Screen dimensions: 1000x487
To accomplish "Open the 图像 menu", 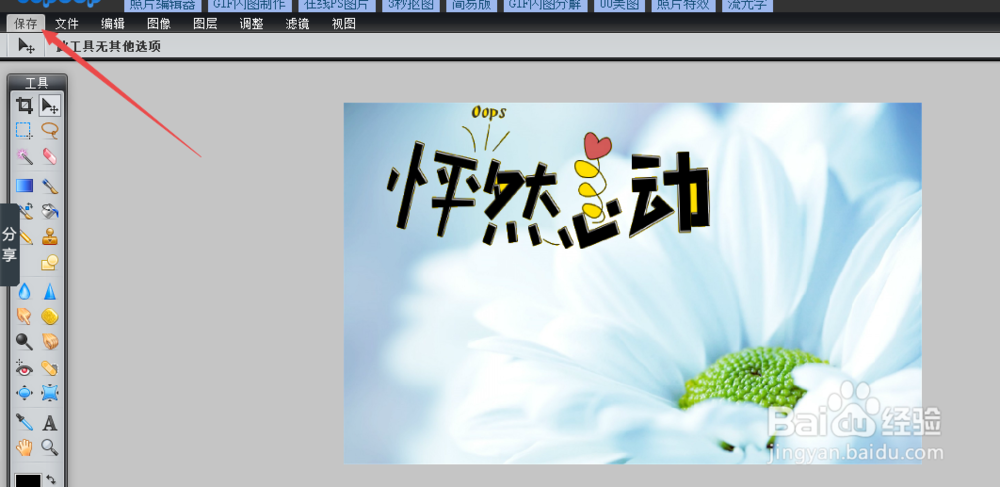I will 159,24.
